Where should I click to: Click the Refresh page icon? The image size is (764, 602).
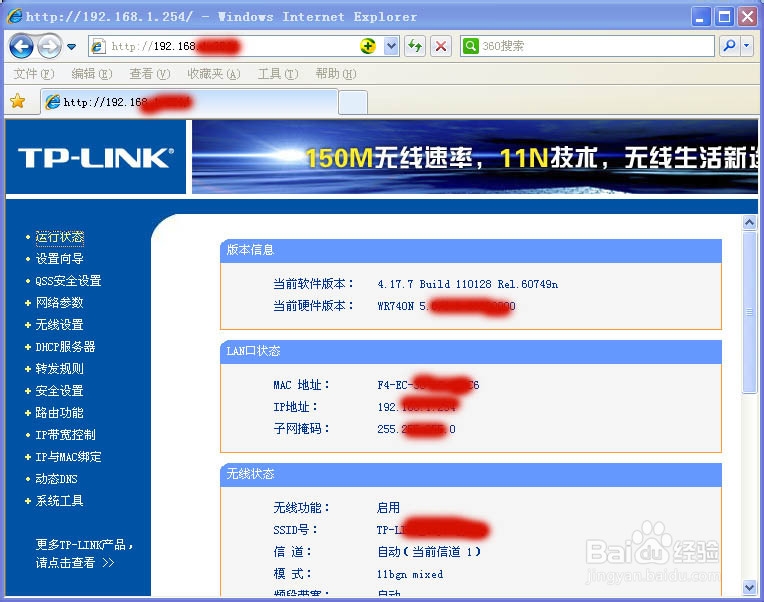pos(415,46)
